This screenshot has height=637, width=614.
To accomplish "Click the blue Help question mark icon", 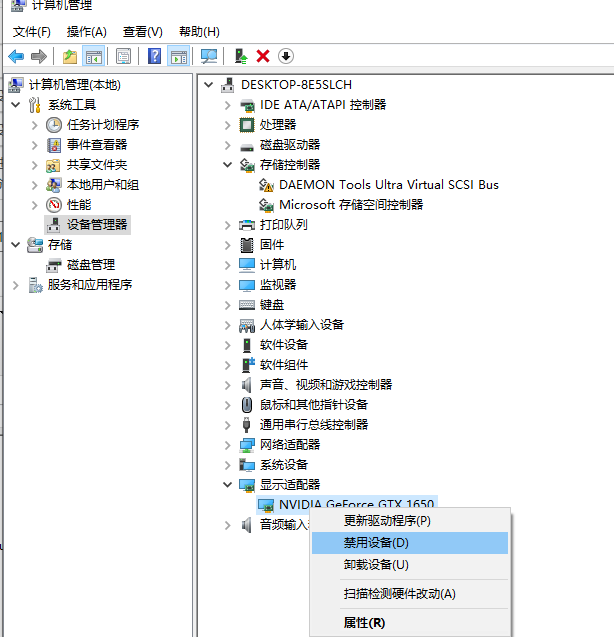I will pyautogui.click(x=154, y=56).
